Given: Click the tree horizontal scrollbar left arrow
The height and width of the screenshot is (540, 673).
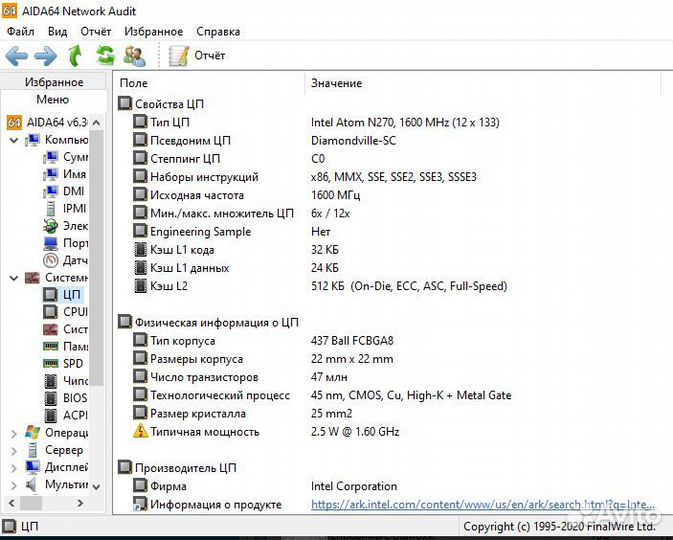Looking at the screenshot, I should click(12, 503).
